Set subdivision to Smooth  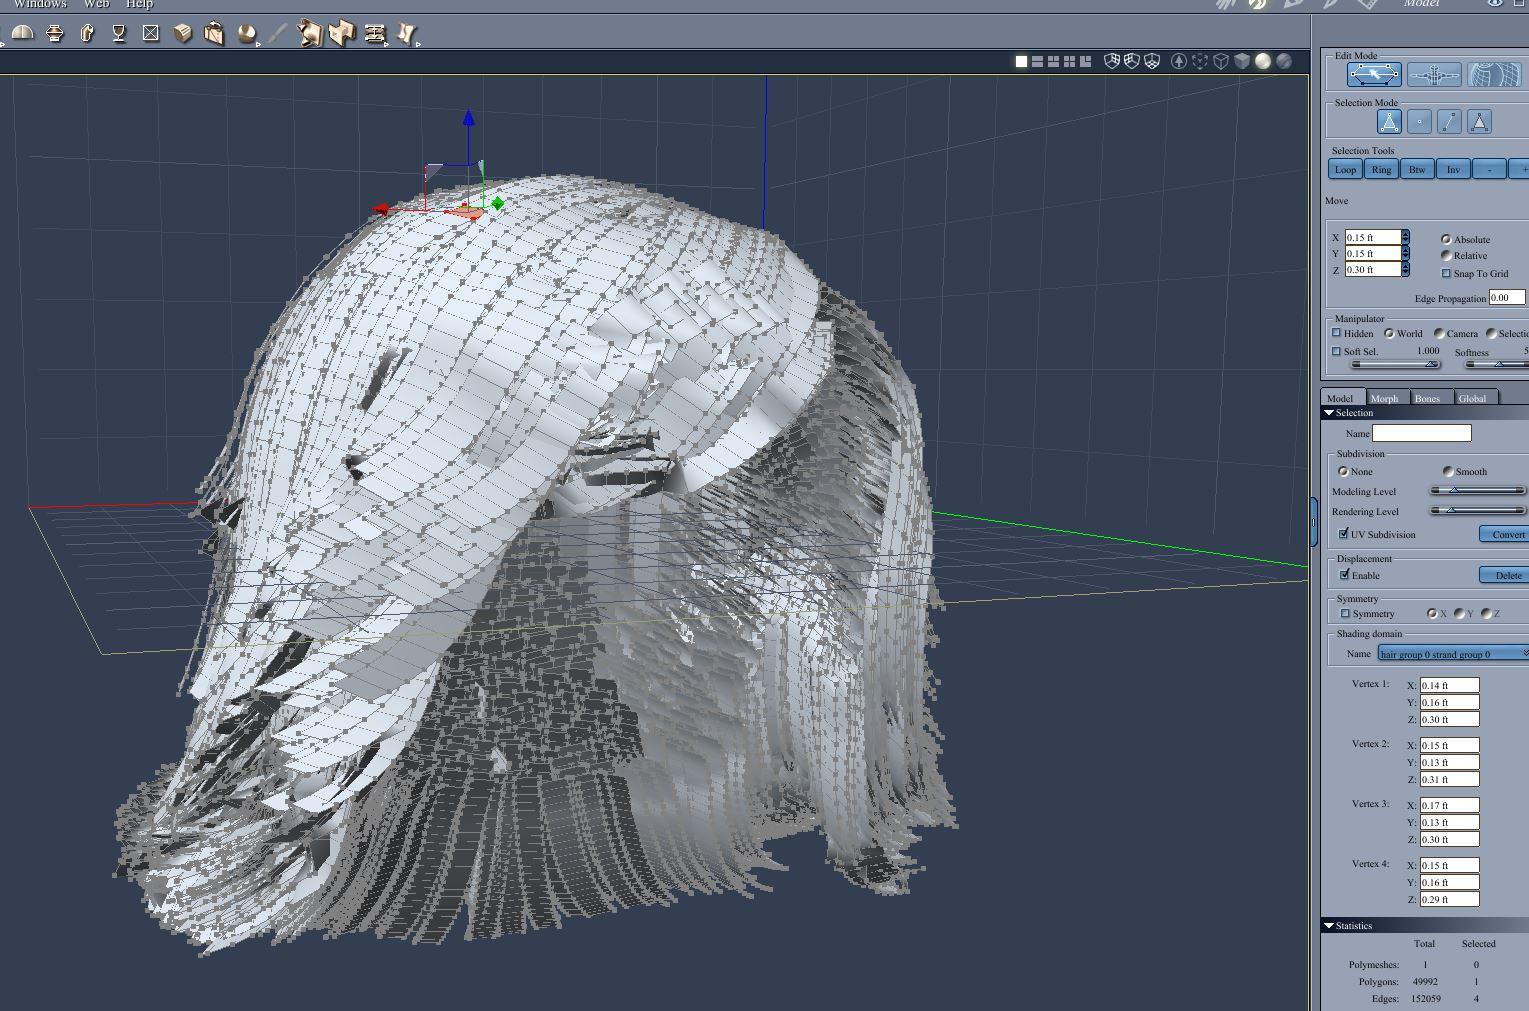1448,471
